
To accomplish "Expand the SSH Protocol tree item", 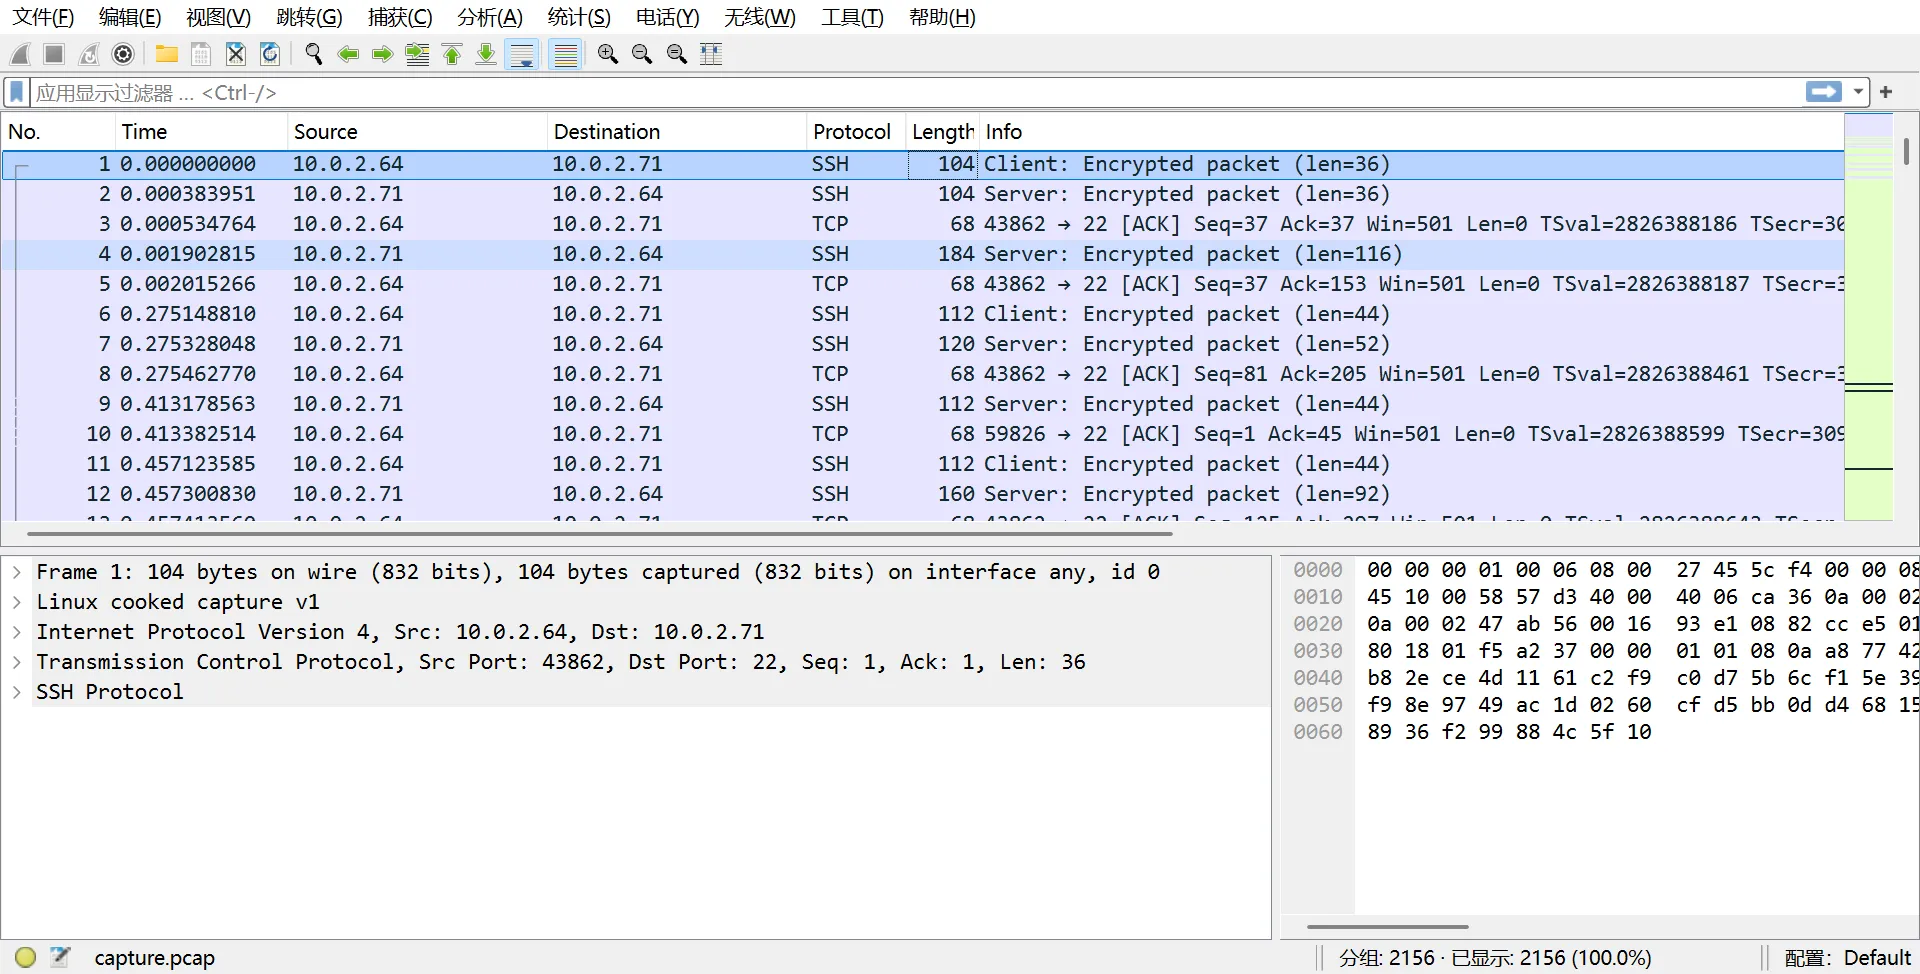I will pyautogui.click(x=17, y=692).
